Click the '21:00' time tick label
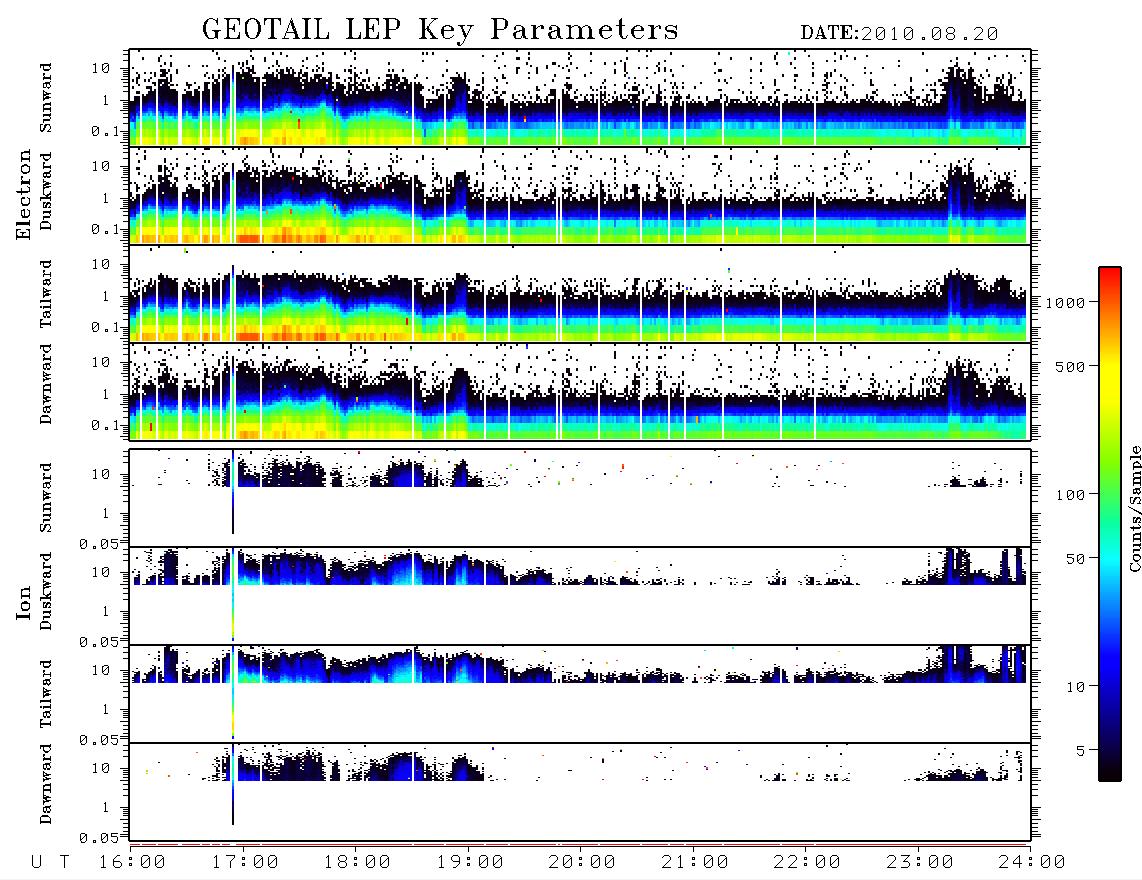The width and height of the screenshot is (1142, 880). (x=695, y=863)
